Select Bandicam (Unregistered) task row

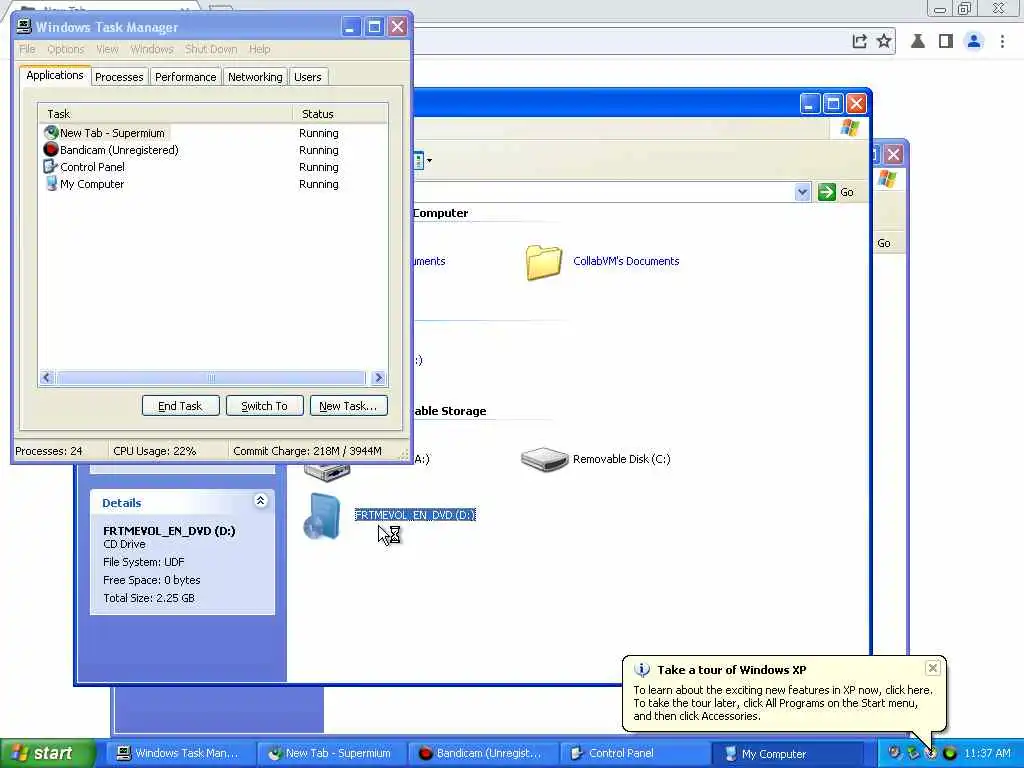click(x=212, y=150)
